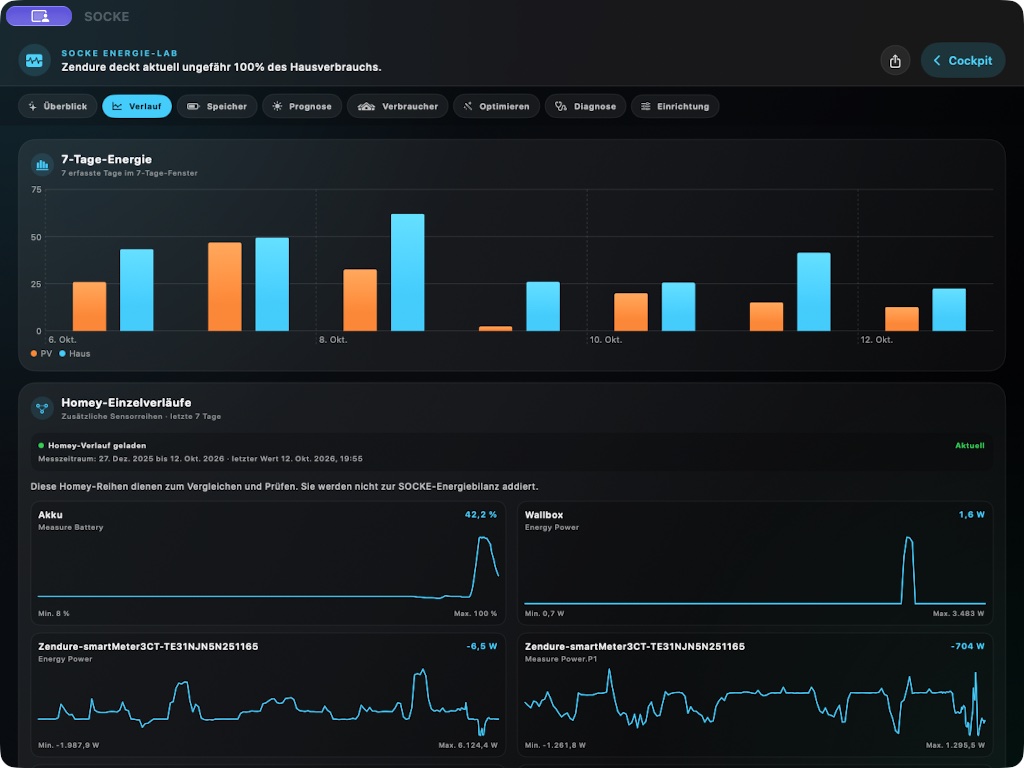Go to the Einrichtung tab

[675, 106]
